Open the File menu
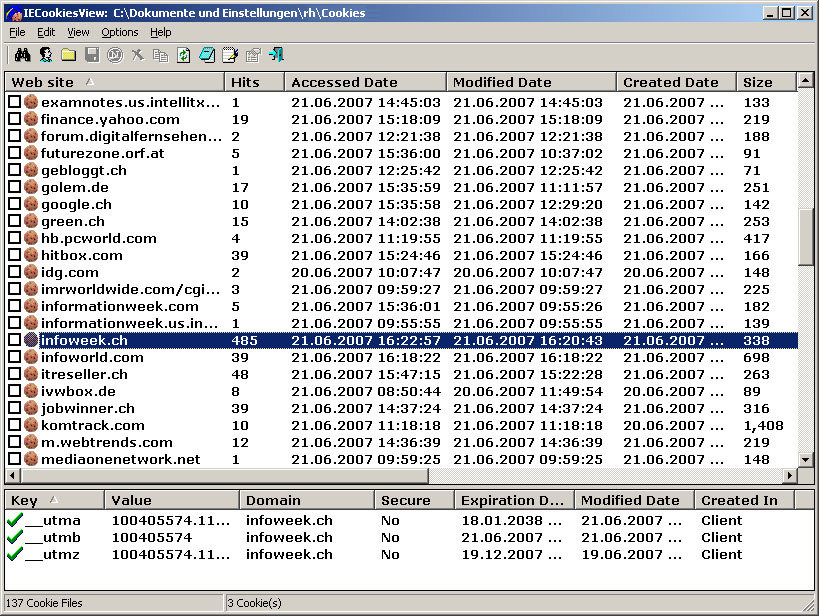Screen dimensions: 819x616 (x=17, y=32)
